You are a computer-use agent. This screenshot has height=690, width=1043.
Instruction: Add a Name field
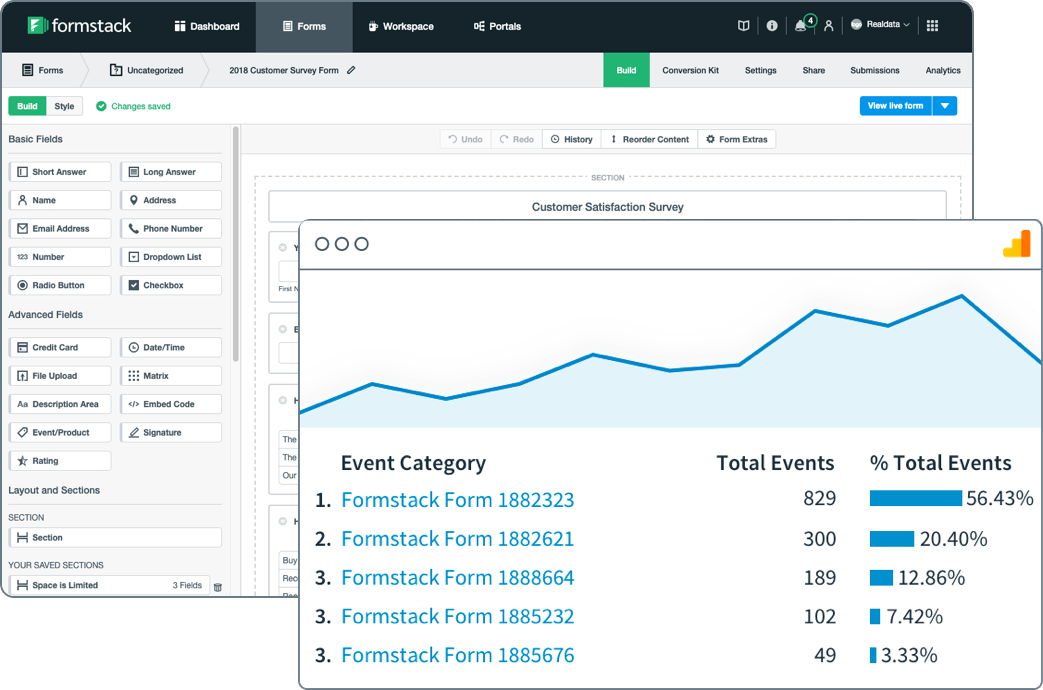[60, 200]
